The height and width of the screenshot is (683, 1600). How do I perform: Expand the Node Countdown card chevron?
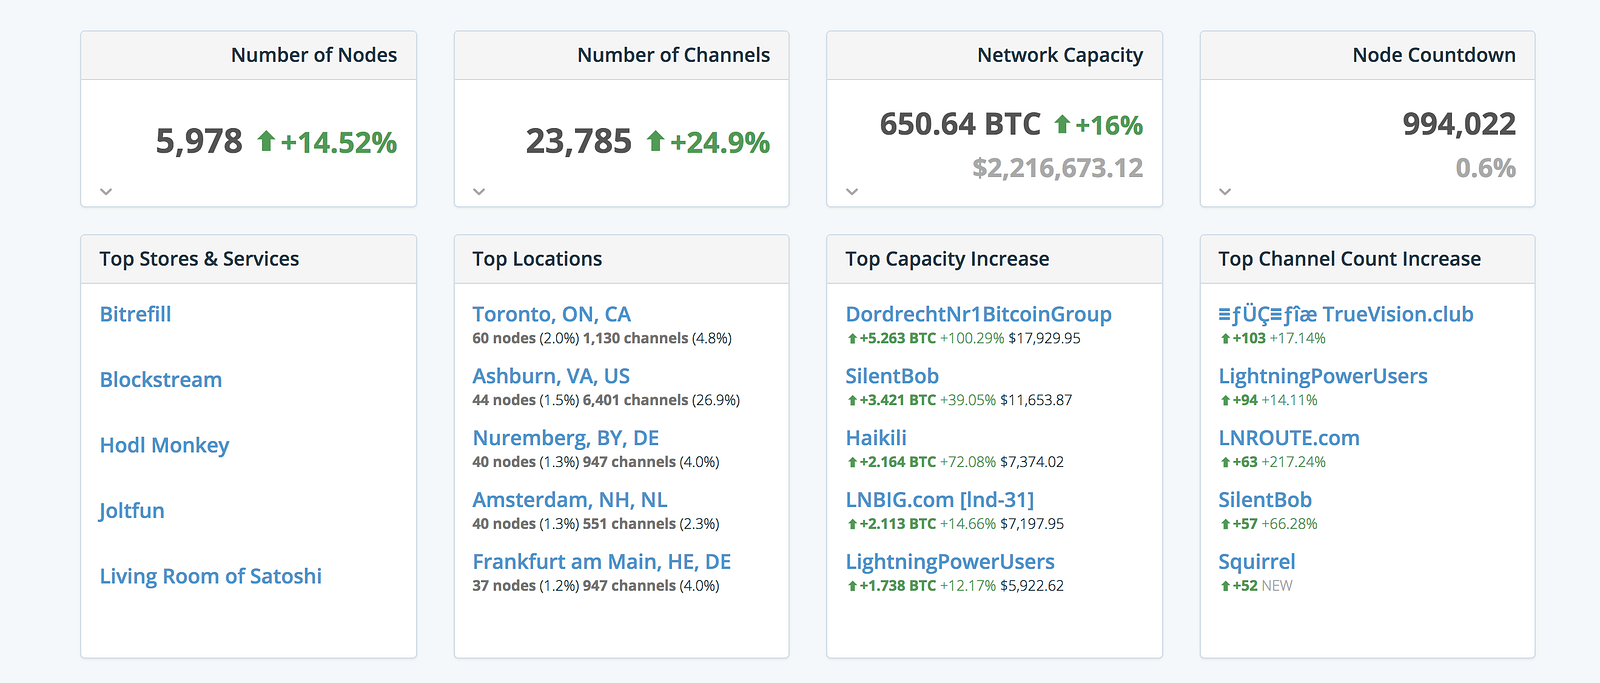click(1225, 191)
